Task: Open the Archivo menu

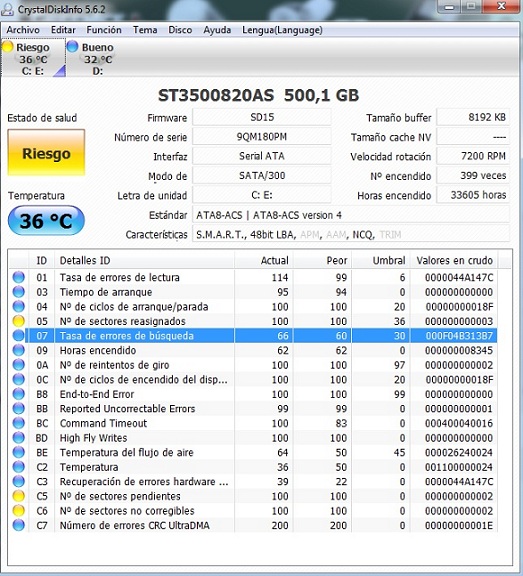Action: 23,30
